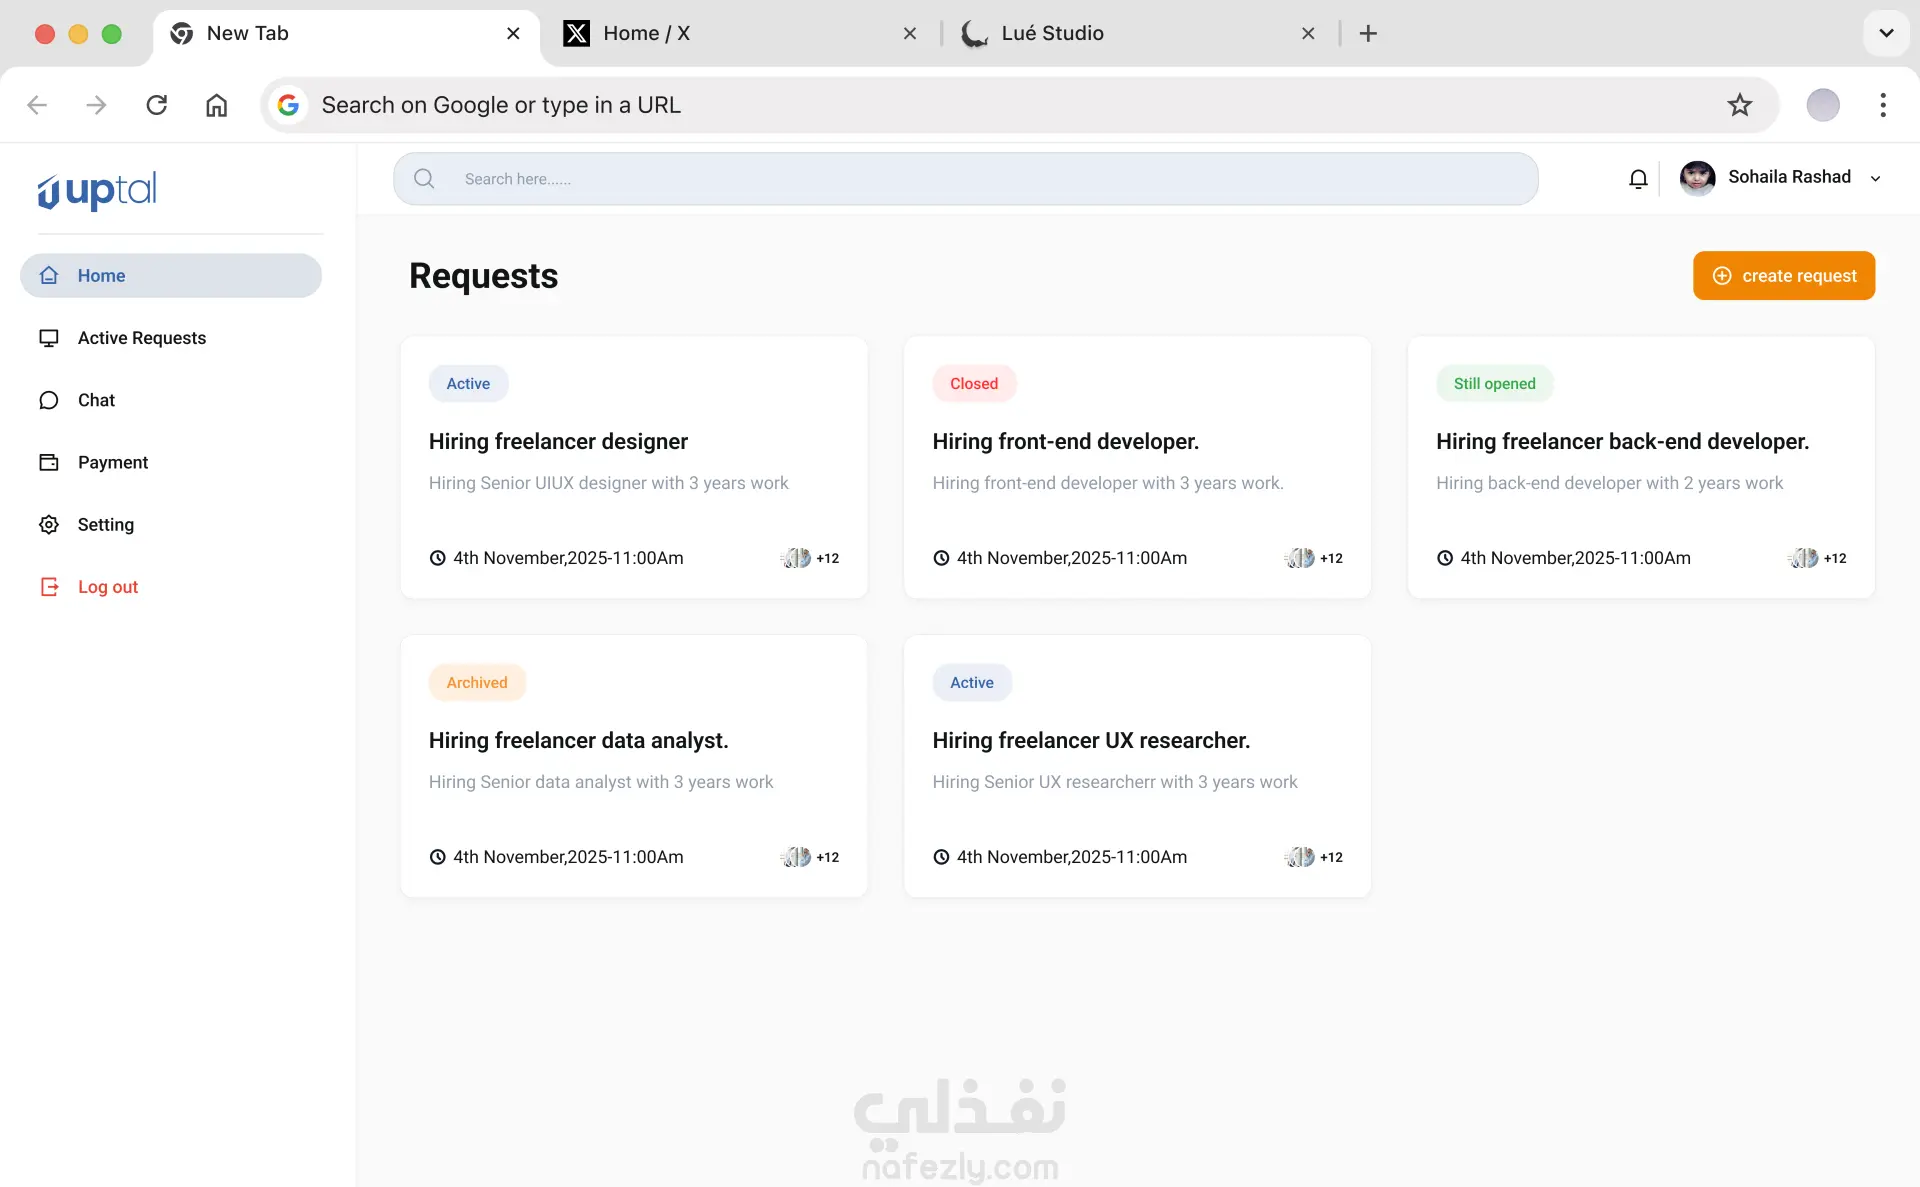Open Setting in the sidebar
Image resolution: width=1920 pixels, height=1187 pixels.
pos(105,524)
